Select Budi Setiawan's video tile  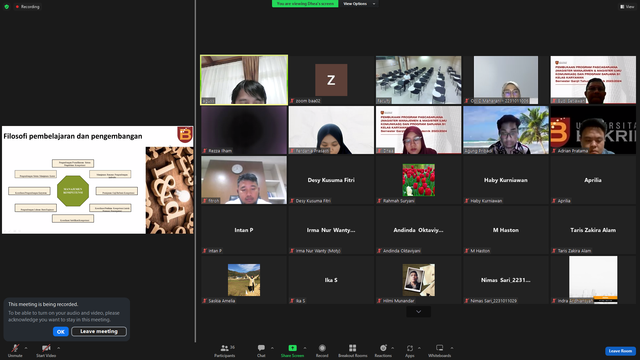pos(593,80)
